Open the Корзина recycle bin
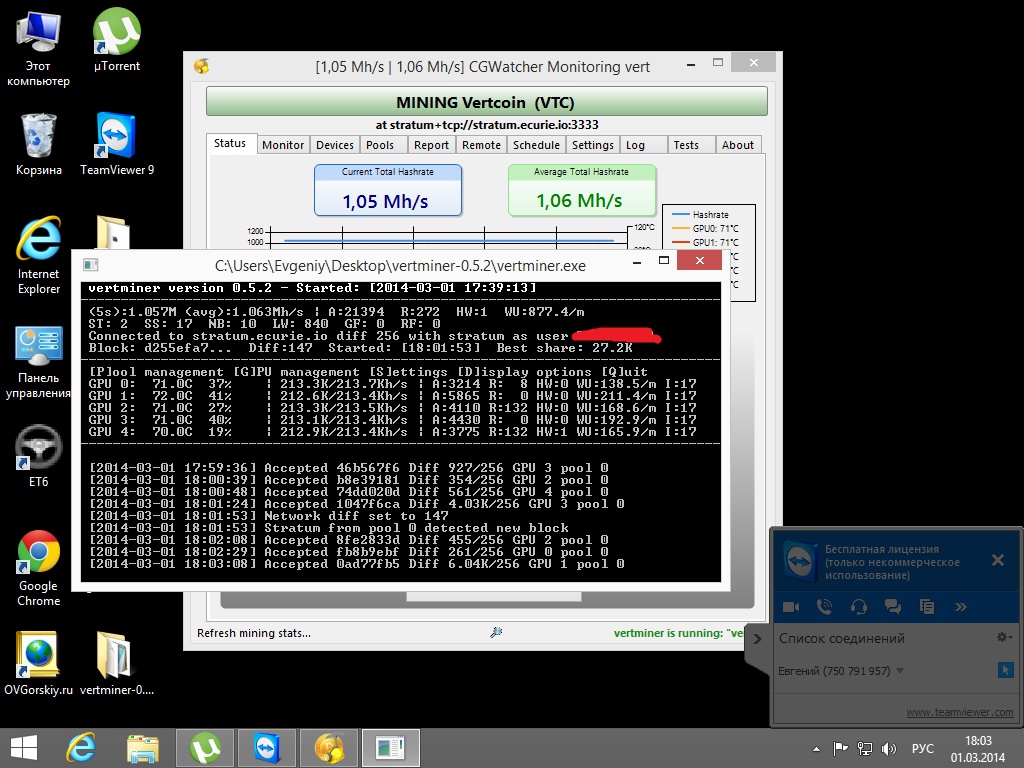 pos(39,144)
